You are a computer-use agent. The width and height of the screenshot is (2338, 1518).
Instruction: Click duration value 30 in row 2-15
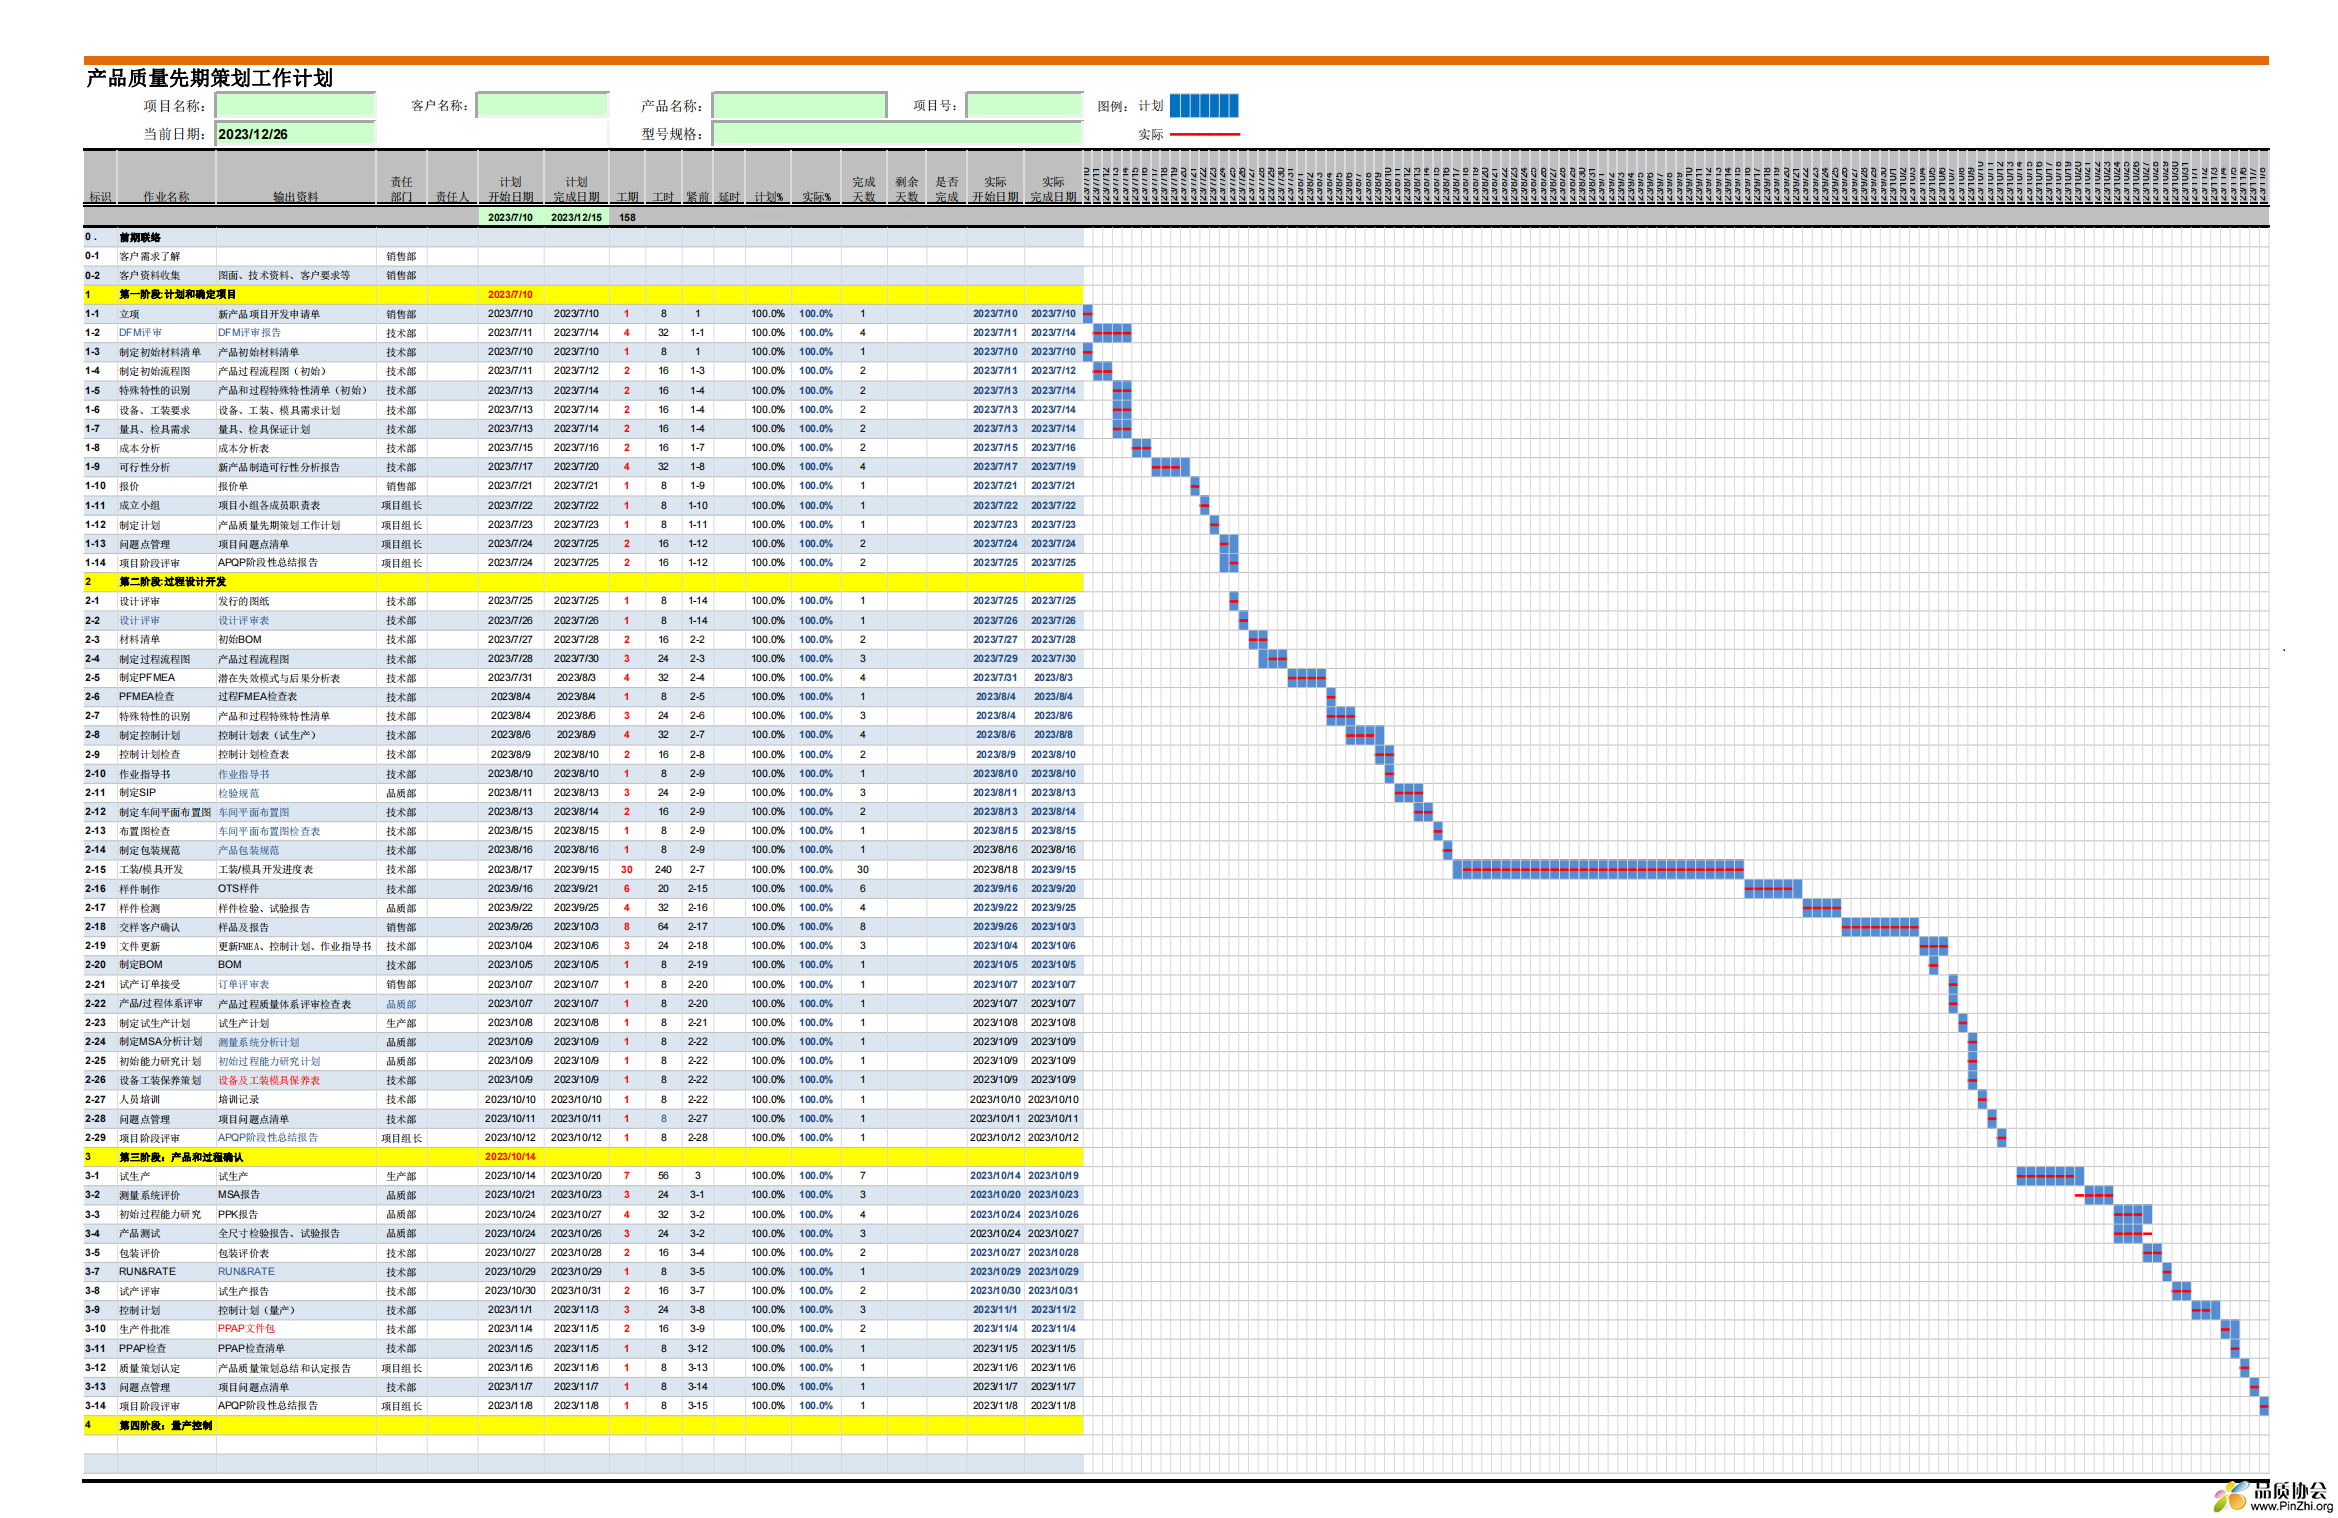[627, 870]
